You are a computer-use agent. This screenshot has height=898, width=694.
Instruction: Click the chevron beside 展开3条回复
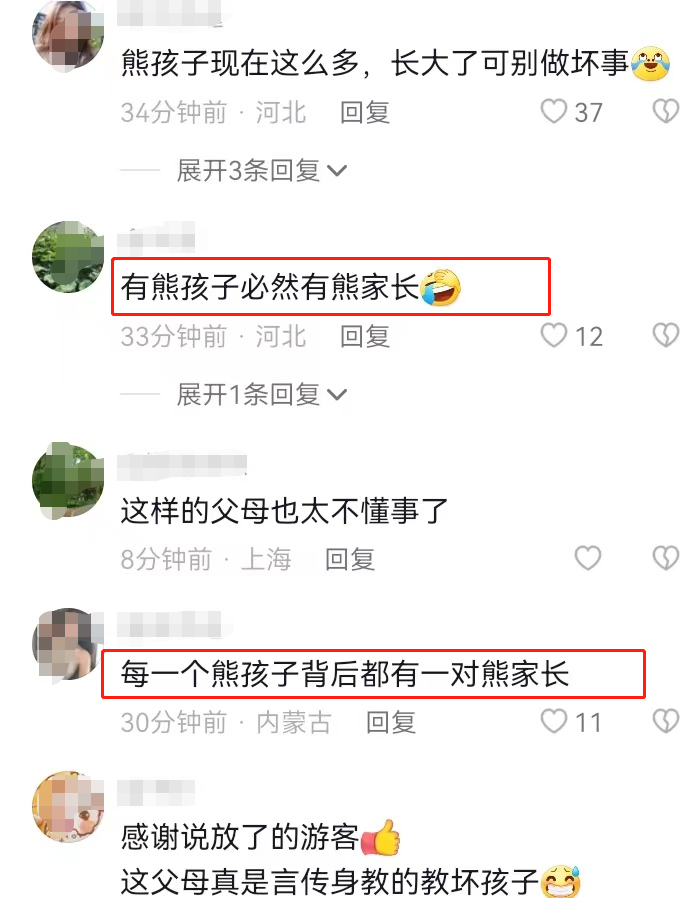point(337,171)
